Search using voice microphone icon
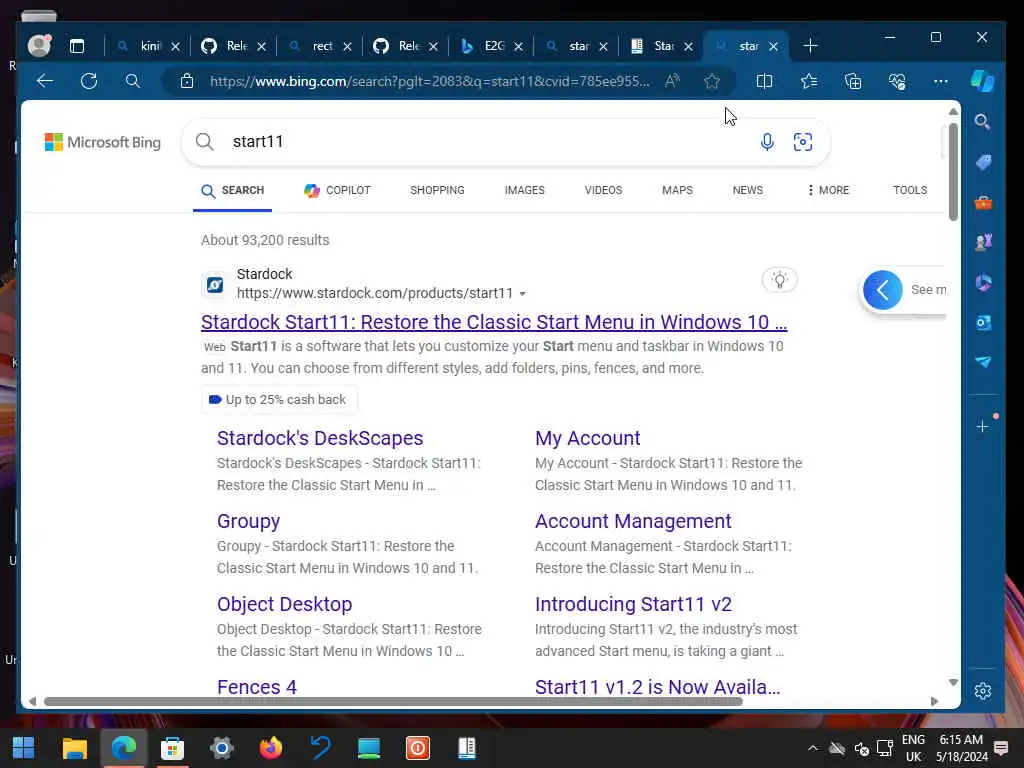This screenshot has width=1024, height=768. click(767, 142)
